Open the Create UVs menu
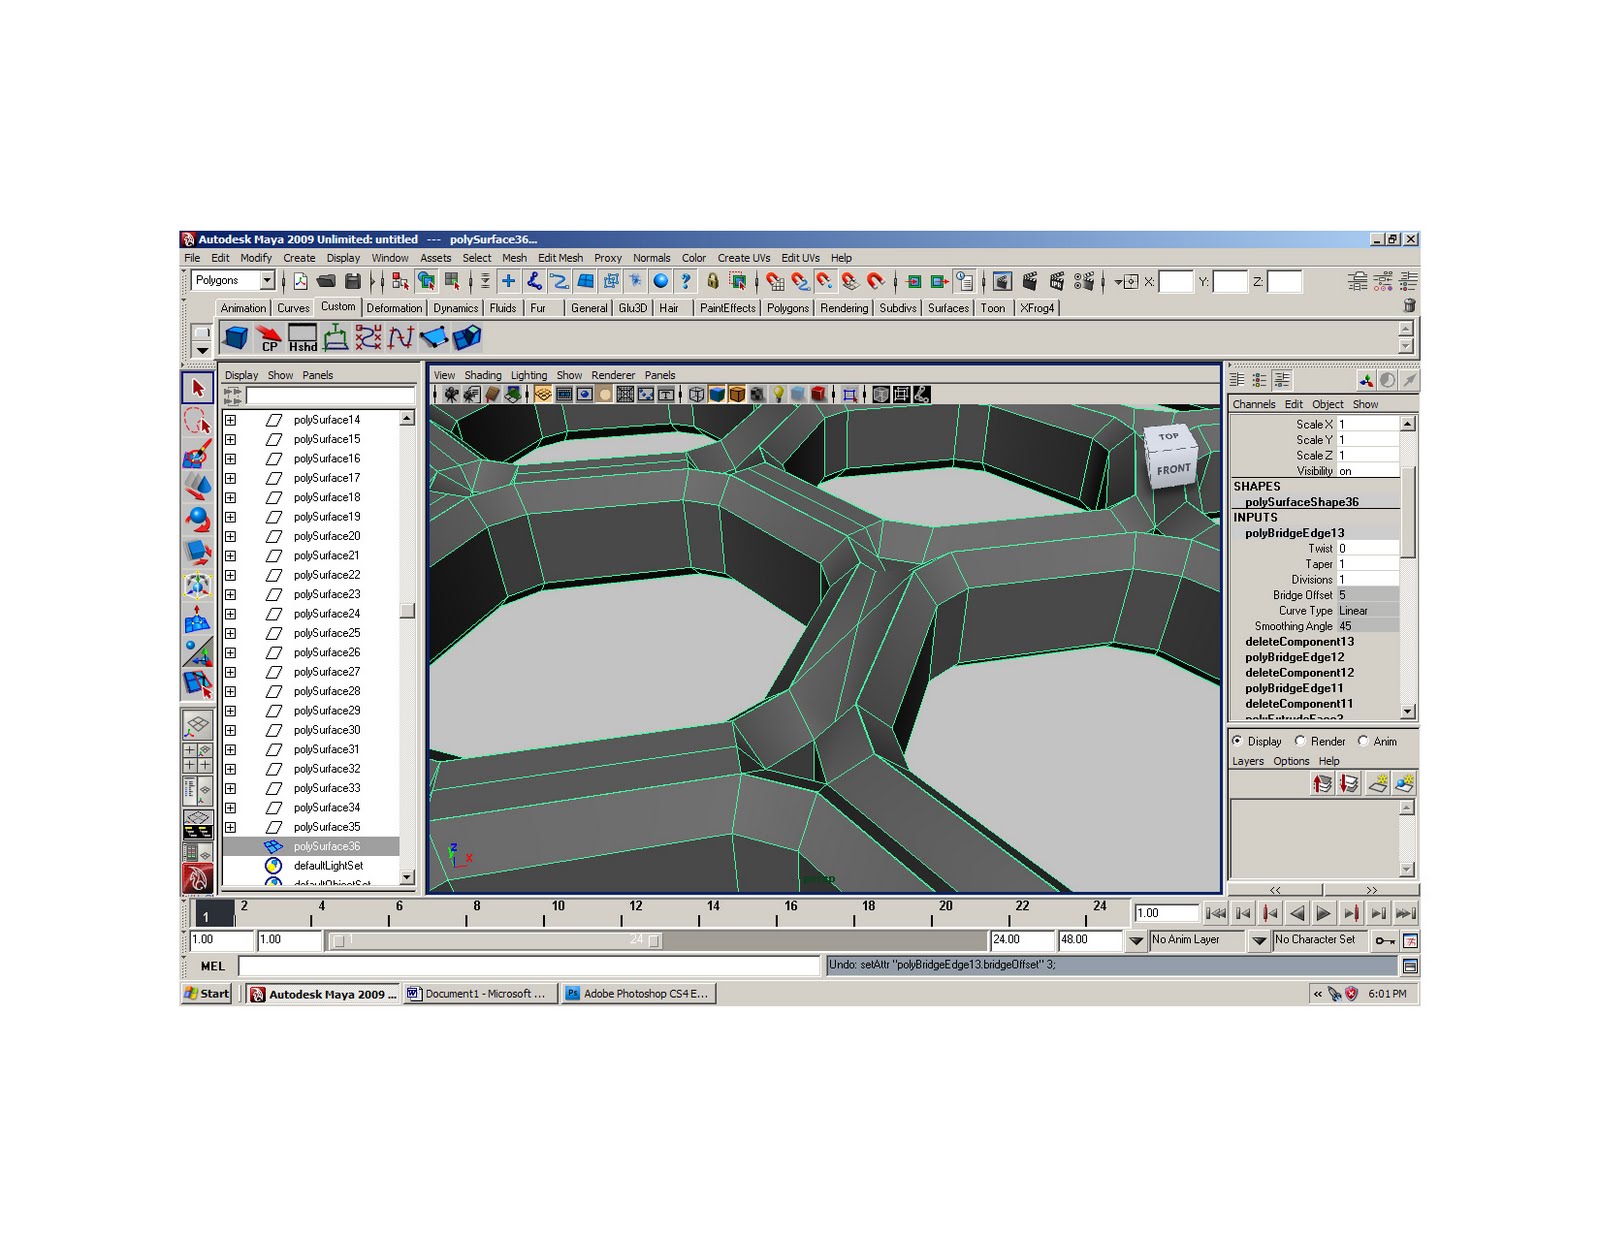Viewport: 1600px width, 1236px height. click(x=743, y=258)
